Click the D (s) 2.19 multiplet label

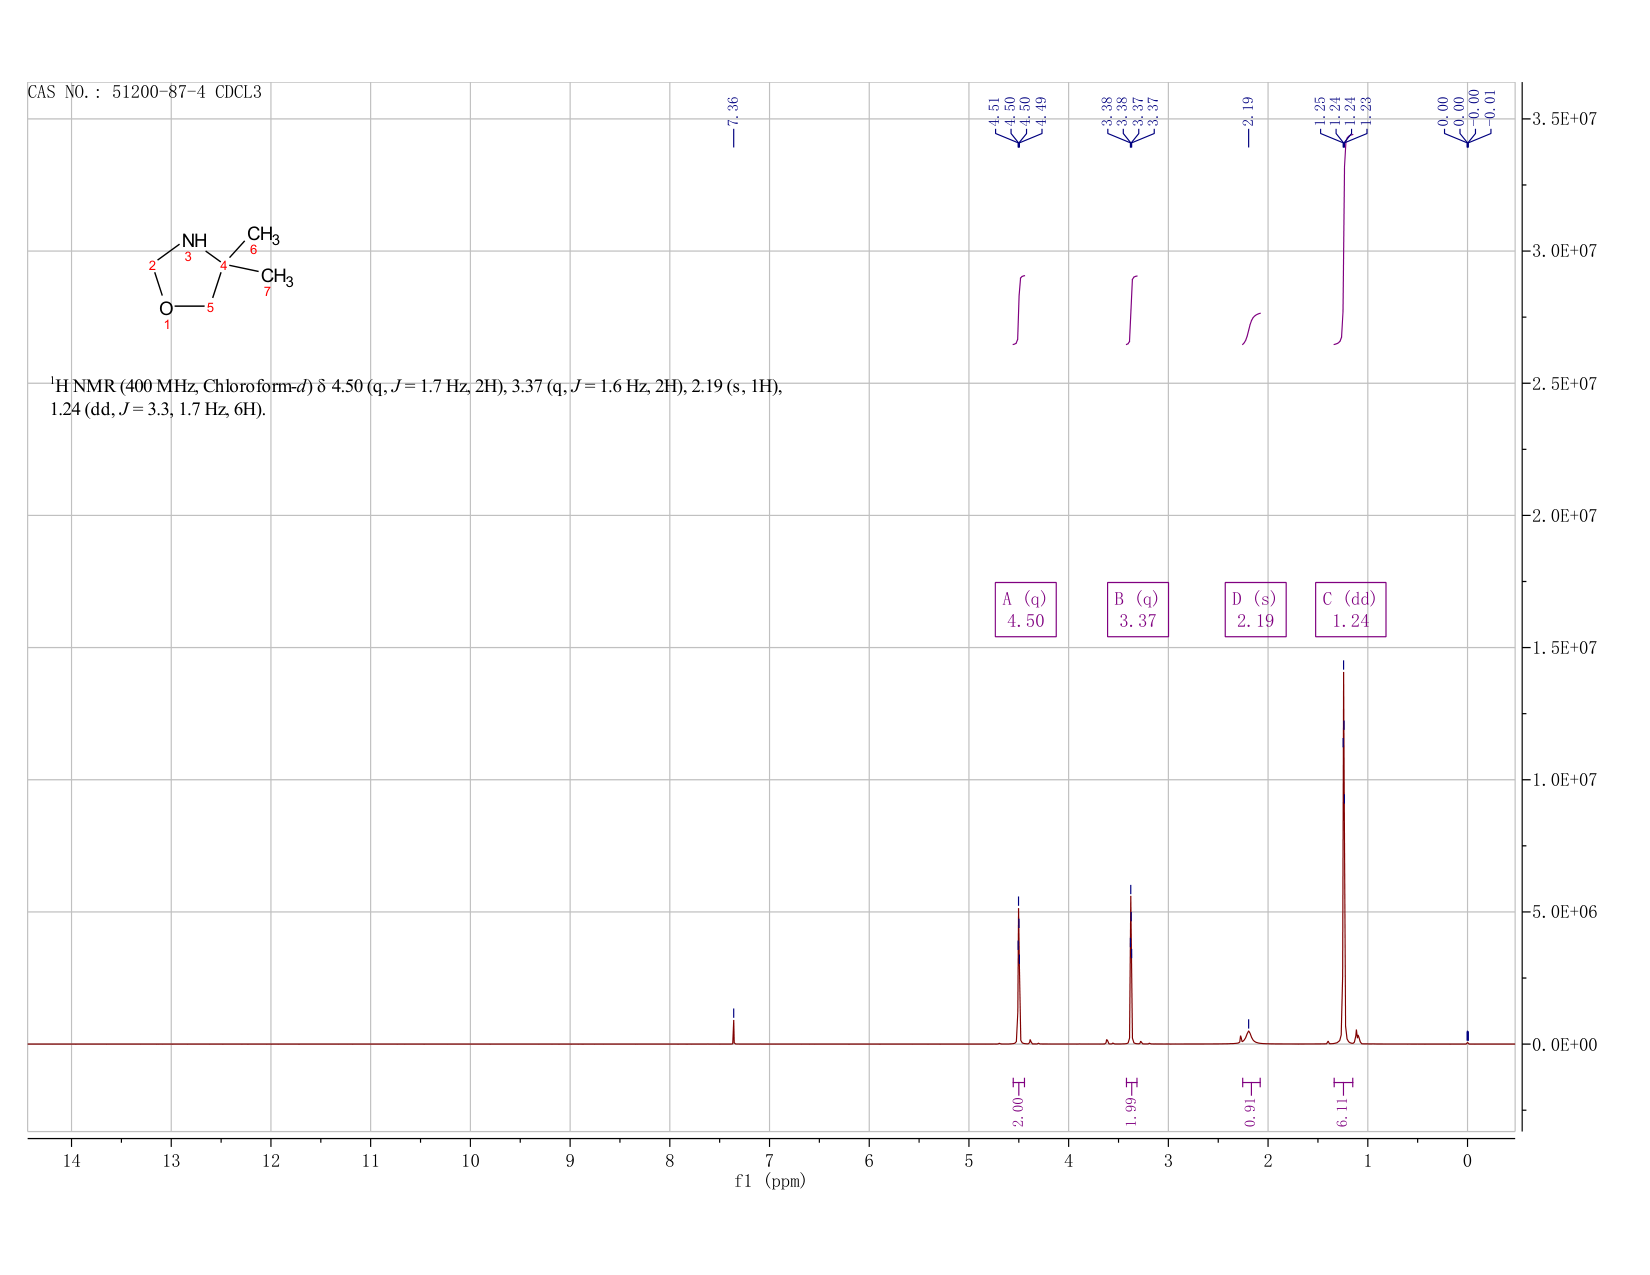1256,609
